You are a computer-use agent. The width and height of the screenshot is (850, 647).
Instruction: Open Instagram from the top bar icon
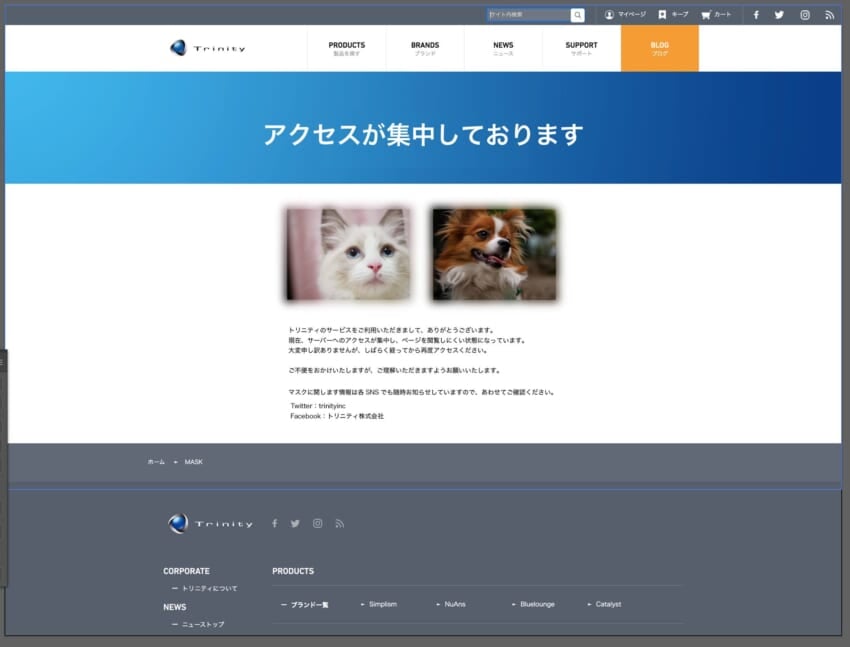click(x=804, y=15)
